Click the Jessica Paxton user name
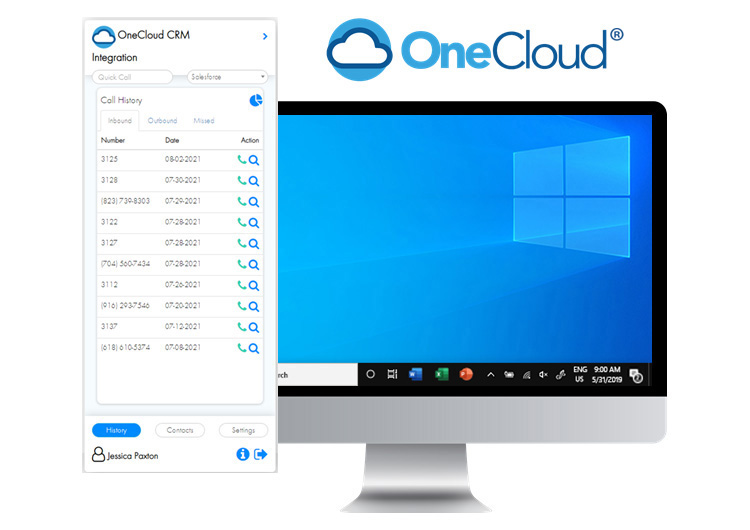 pyautogui.click(x=132, y=456)
